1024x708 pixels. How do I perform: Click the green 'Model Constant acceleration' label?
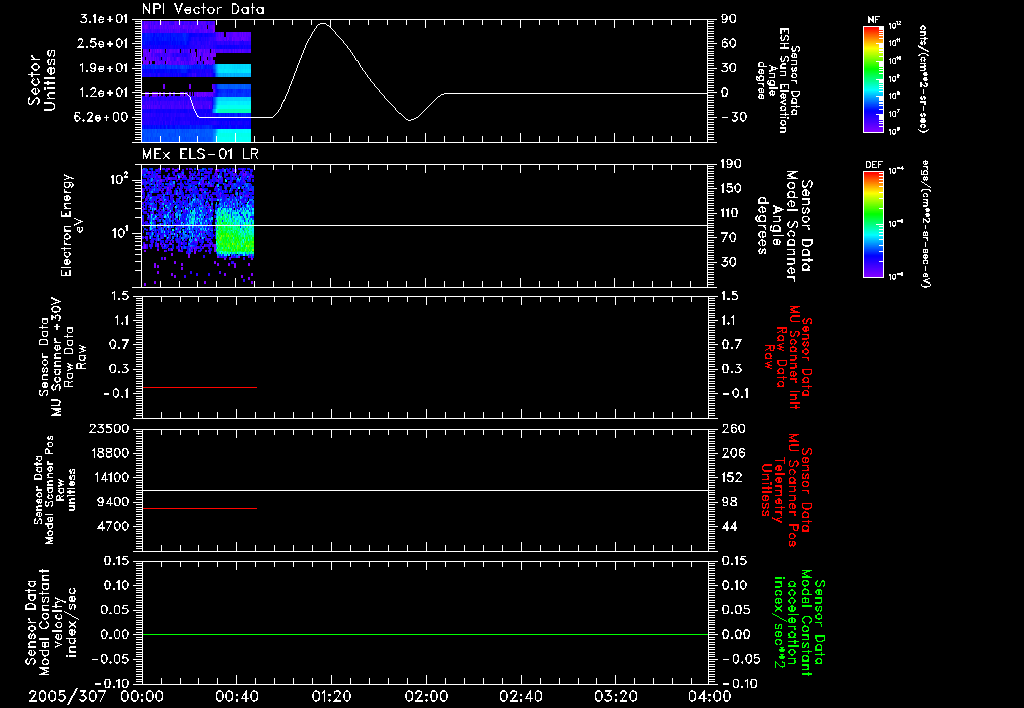[x=798, y=622]
